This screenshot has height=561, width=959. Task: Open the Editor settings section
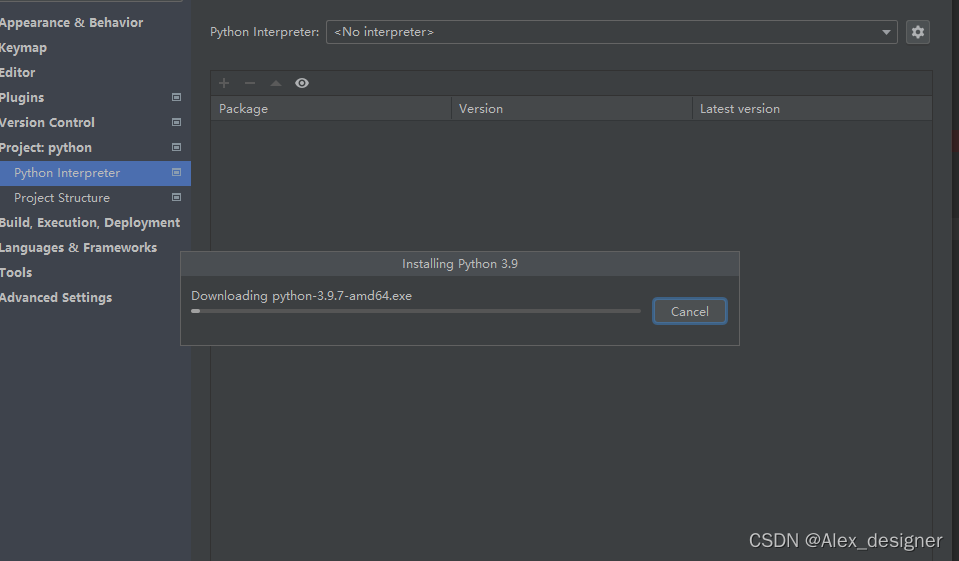coord(18,73)
